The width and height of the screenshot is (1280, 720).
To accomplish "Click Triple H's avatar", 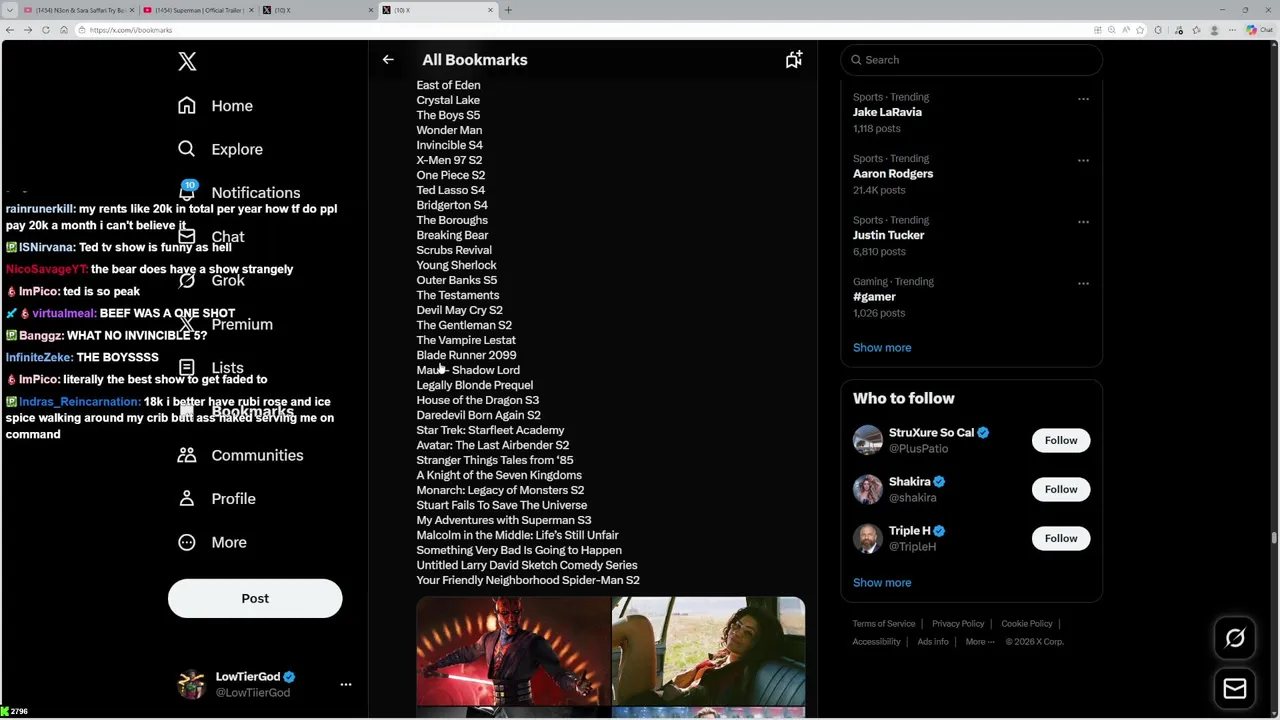I will [867, 538].
